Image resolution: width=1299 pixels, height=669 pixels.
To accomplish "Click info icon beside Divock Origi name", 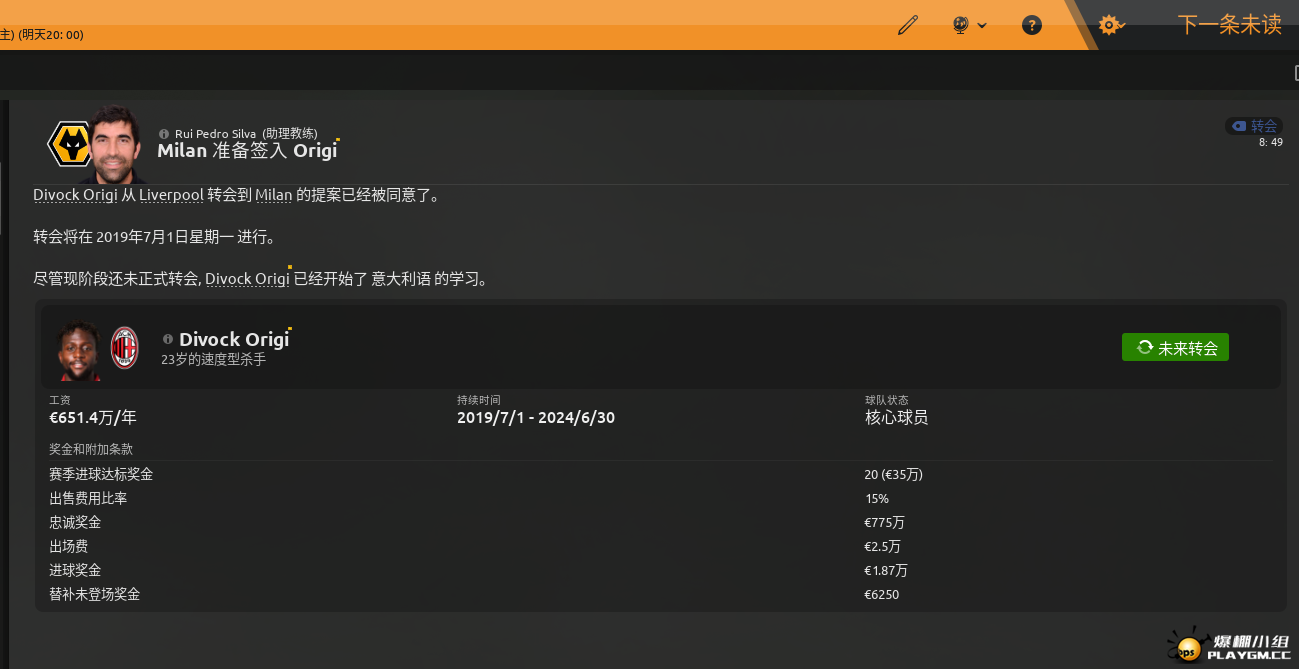I will point(167,340).
